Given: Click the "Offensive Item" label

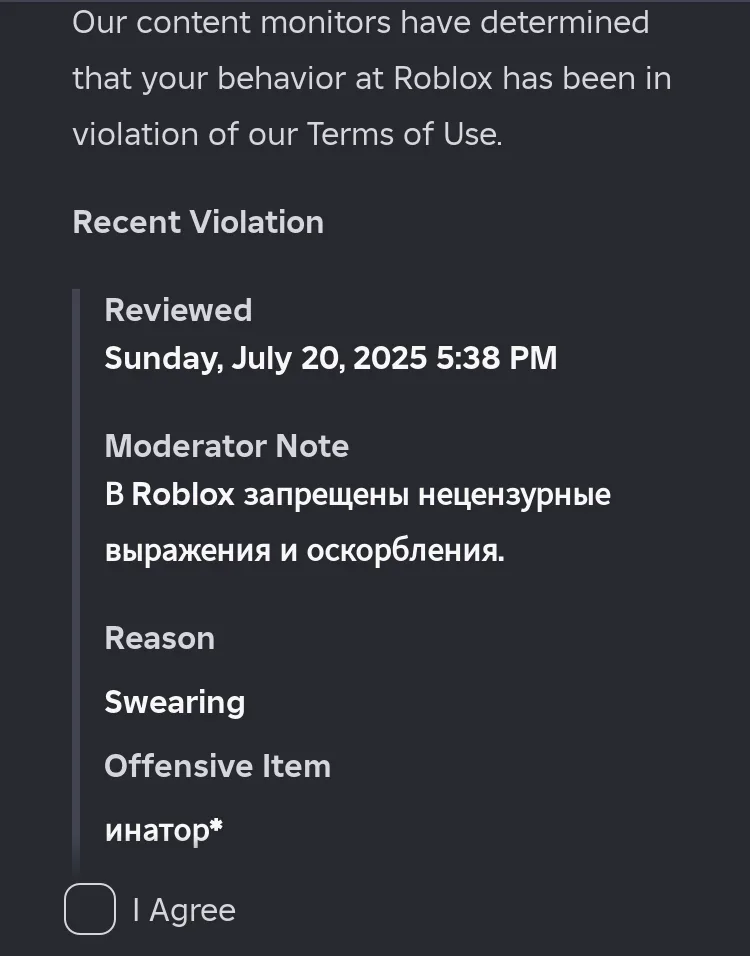Looking at the screenshot, I should (x=218, y=766).
